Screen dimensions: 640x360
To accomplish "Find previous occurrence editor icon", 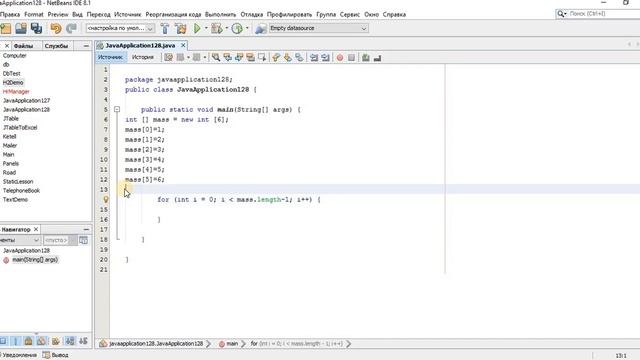I will pos(227,58).
